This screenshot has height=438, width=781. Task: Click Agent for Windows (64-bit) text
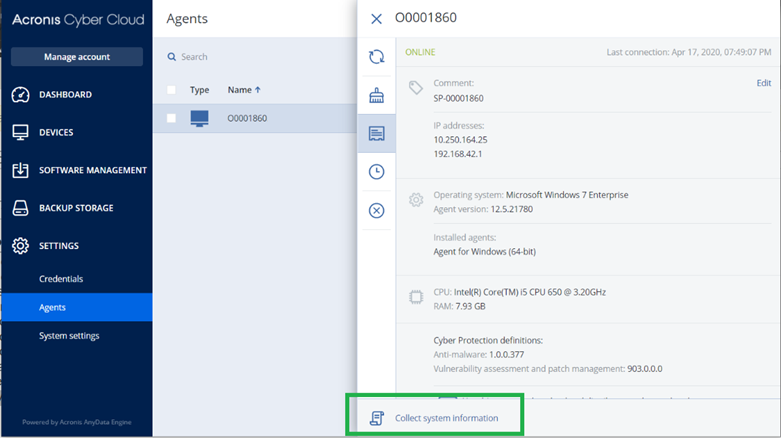[485, 252]
